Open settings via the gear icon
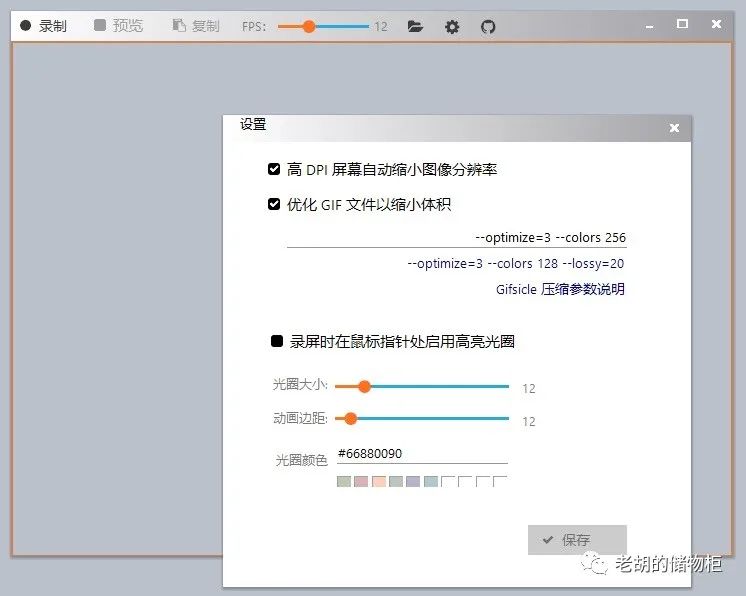This screenshot has width=746, height=596. pyautogui.click(x=452, y=27)
